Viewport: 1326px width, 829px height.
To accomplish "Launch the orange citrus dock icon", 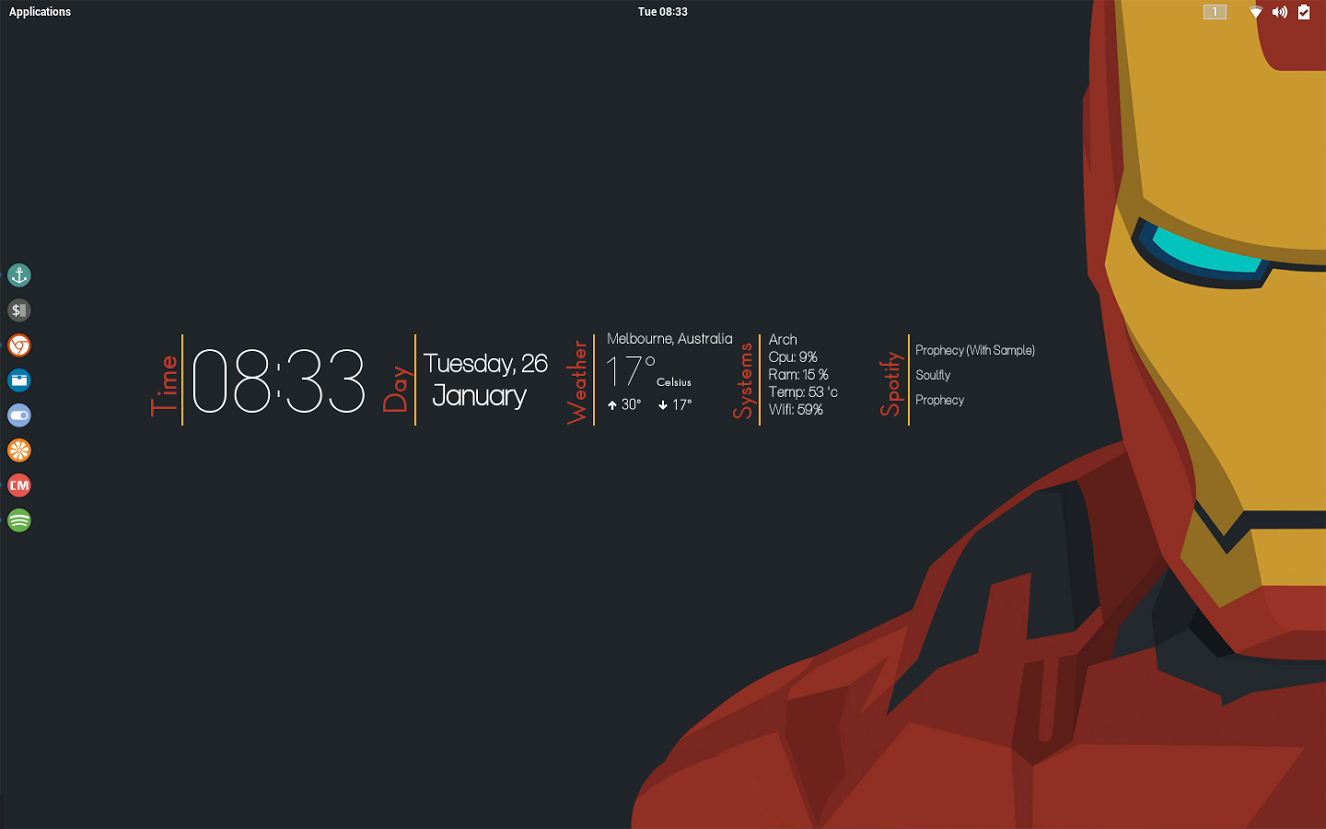I will (x=19, y=450).
